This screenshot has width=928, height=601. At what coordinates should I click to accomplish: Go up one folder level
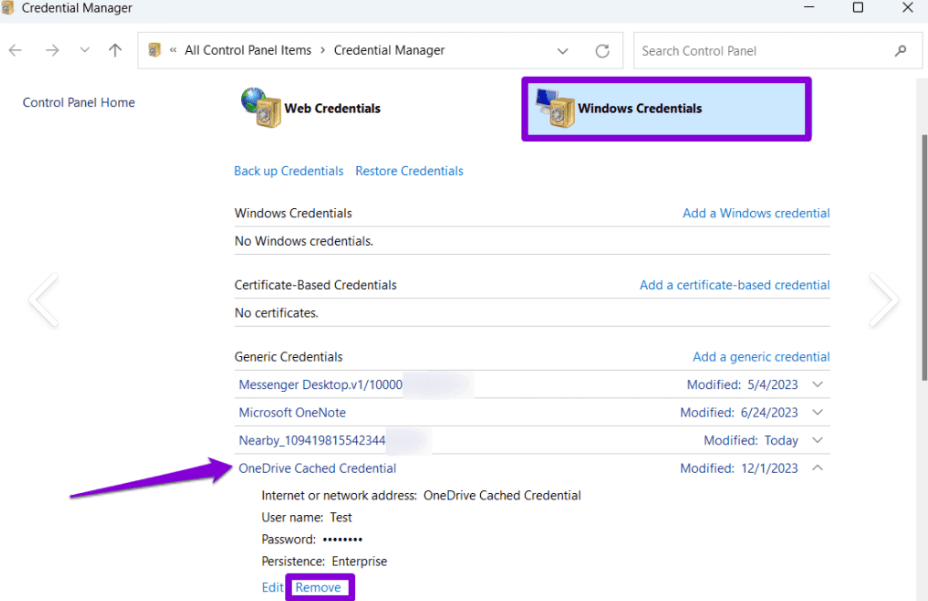(115, 50)
